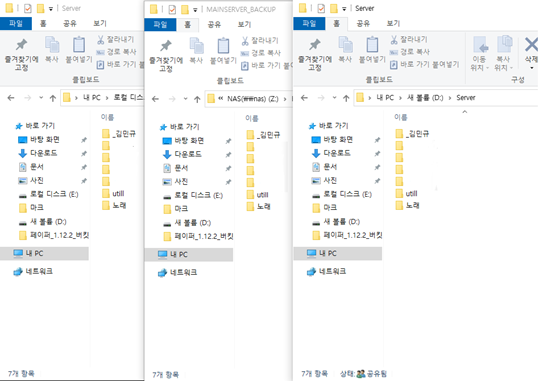Viewport: 539px width, 381px height.
Task: Select 노래 folder in MAINSERVER_BACKUP window
Action: coord(259,207)
